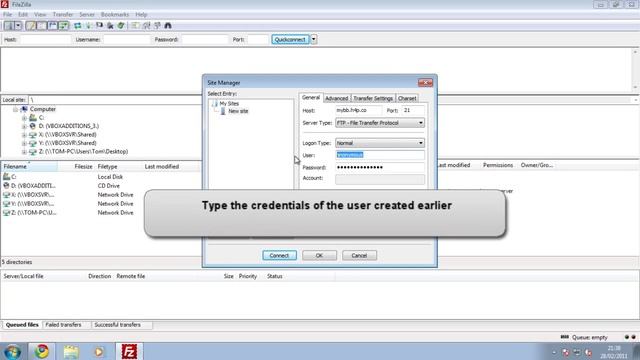
Task: Select the Queued files tab
Action: click(22, 325)
